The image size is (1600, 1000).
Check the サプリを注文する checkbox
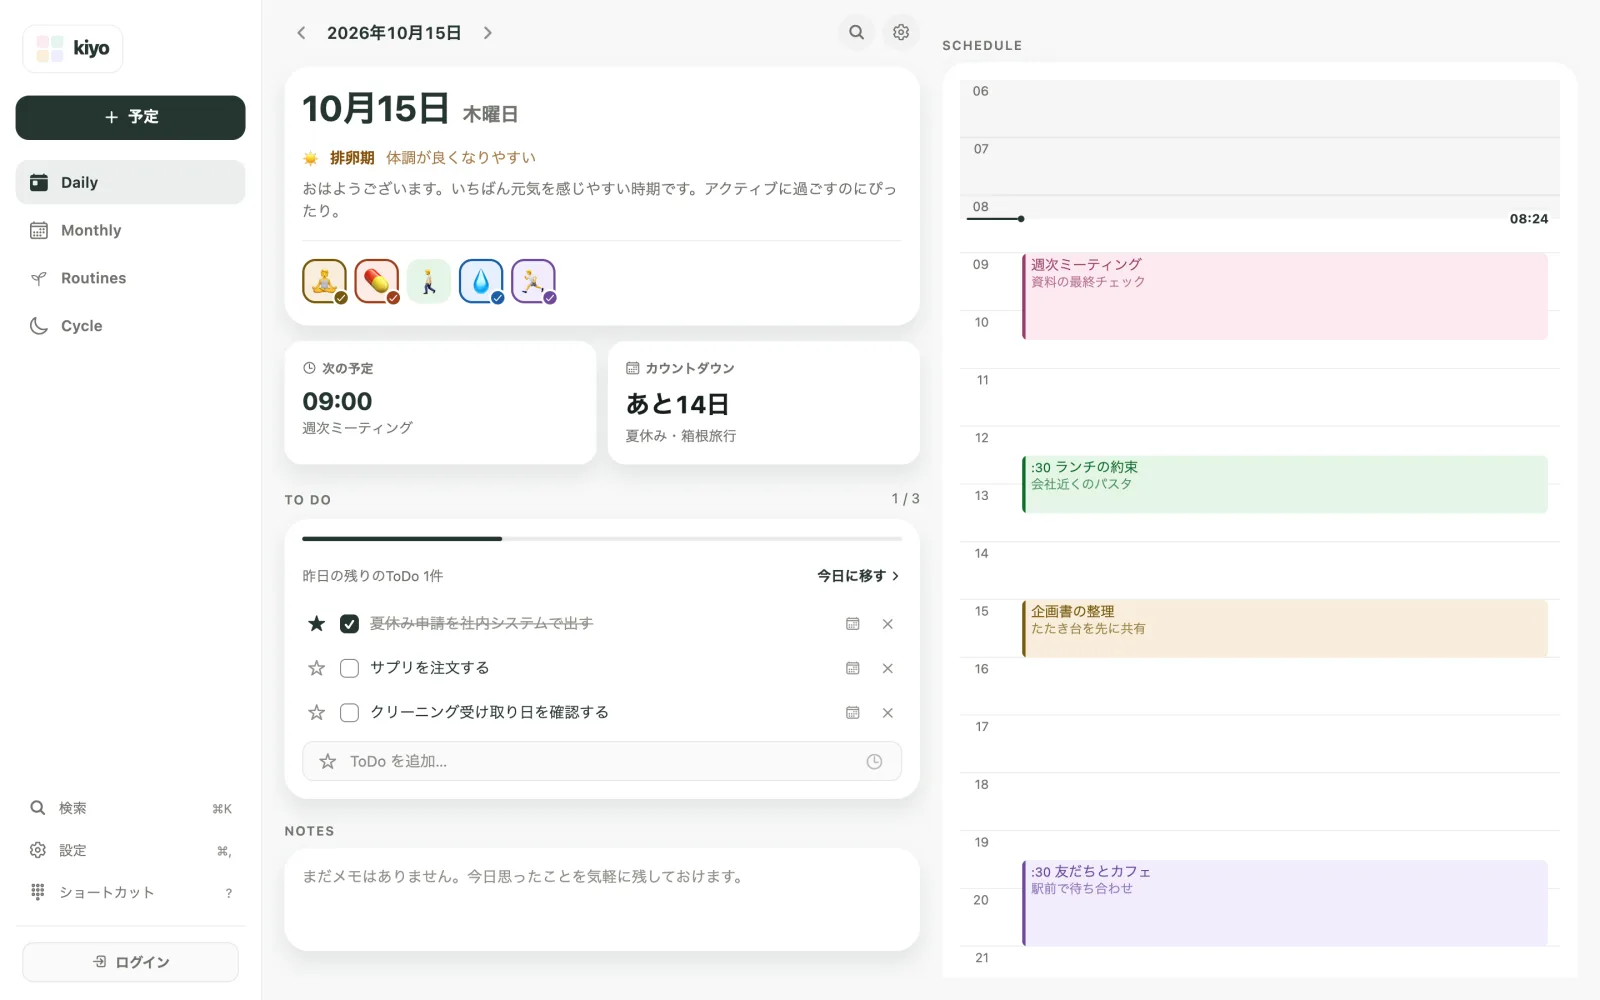click(349, 668)
